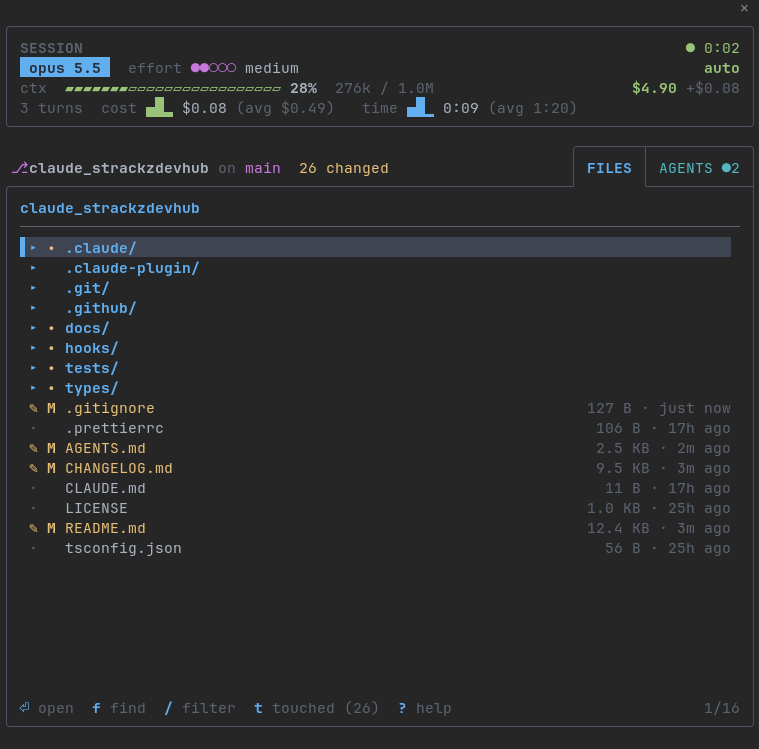This screenshot has width=759, height=749.
Task: Click the 26 changed indicator
Action: (x=344, y=168)
